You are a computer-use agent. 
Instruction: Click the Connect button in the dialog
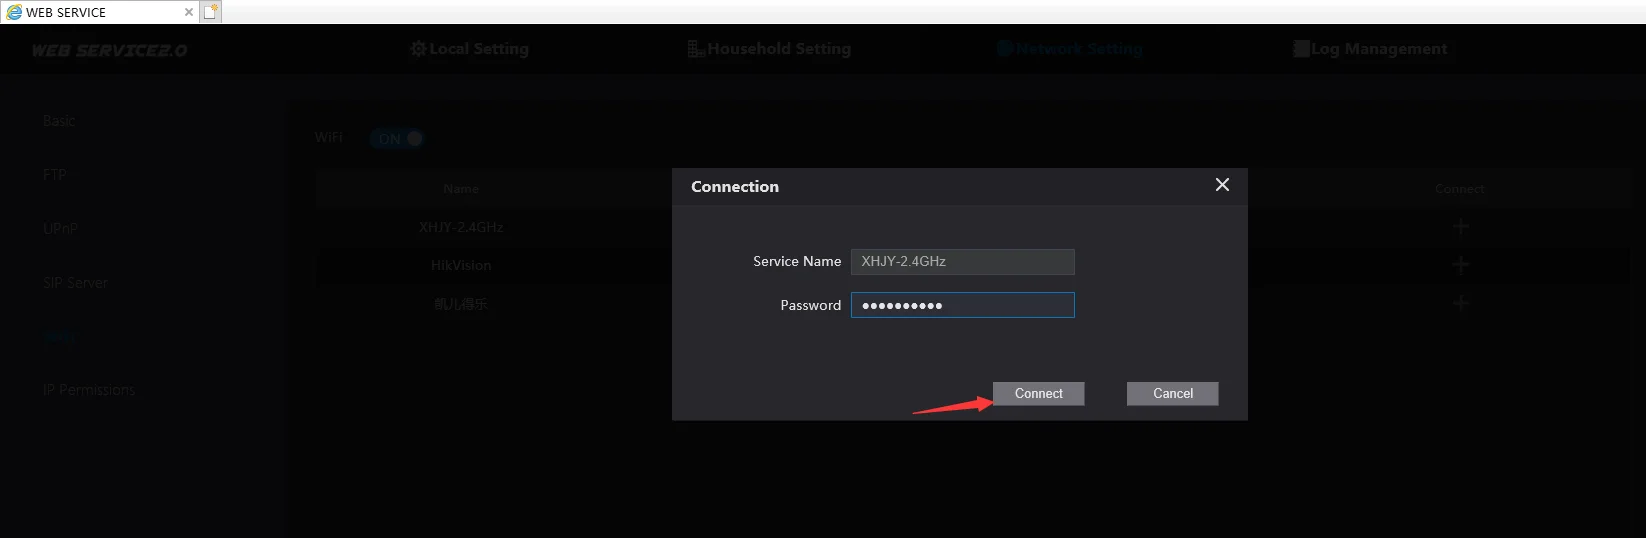(1038, 394)
